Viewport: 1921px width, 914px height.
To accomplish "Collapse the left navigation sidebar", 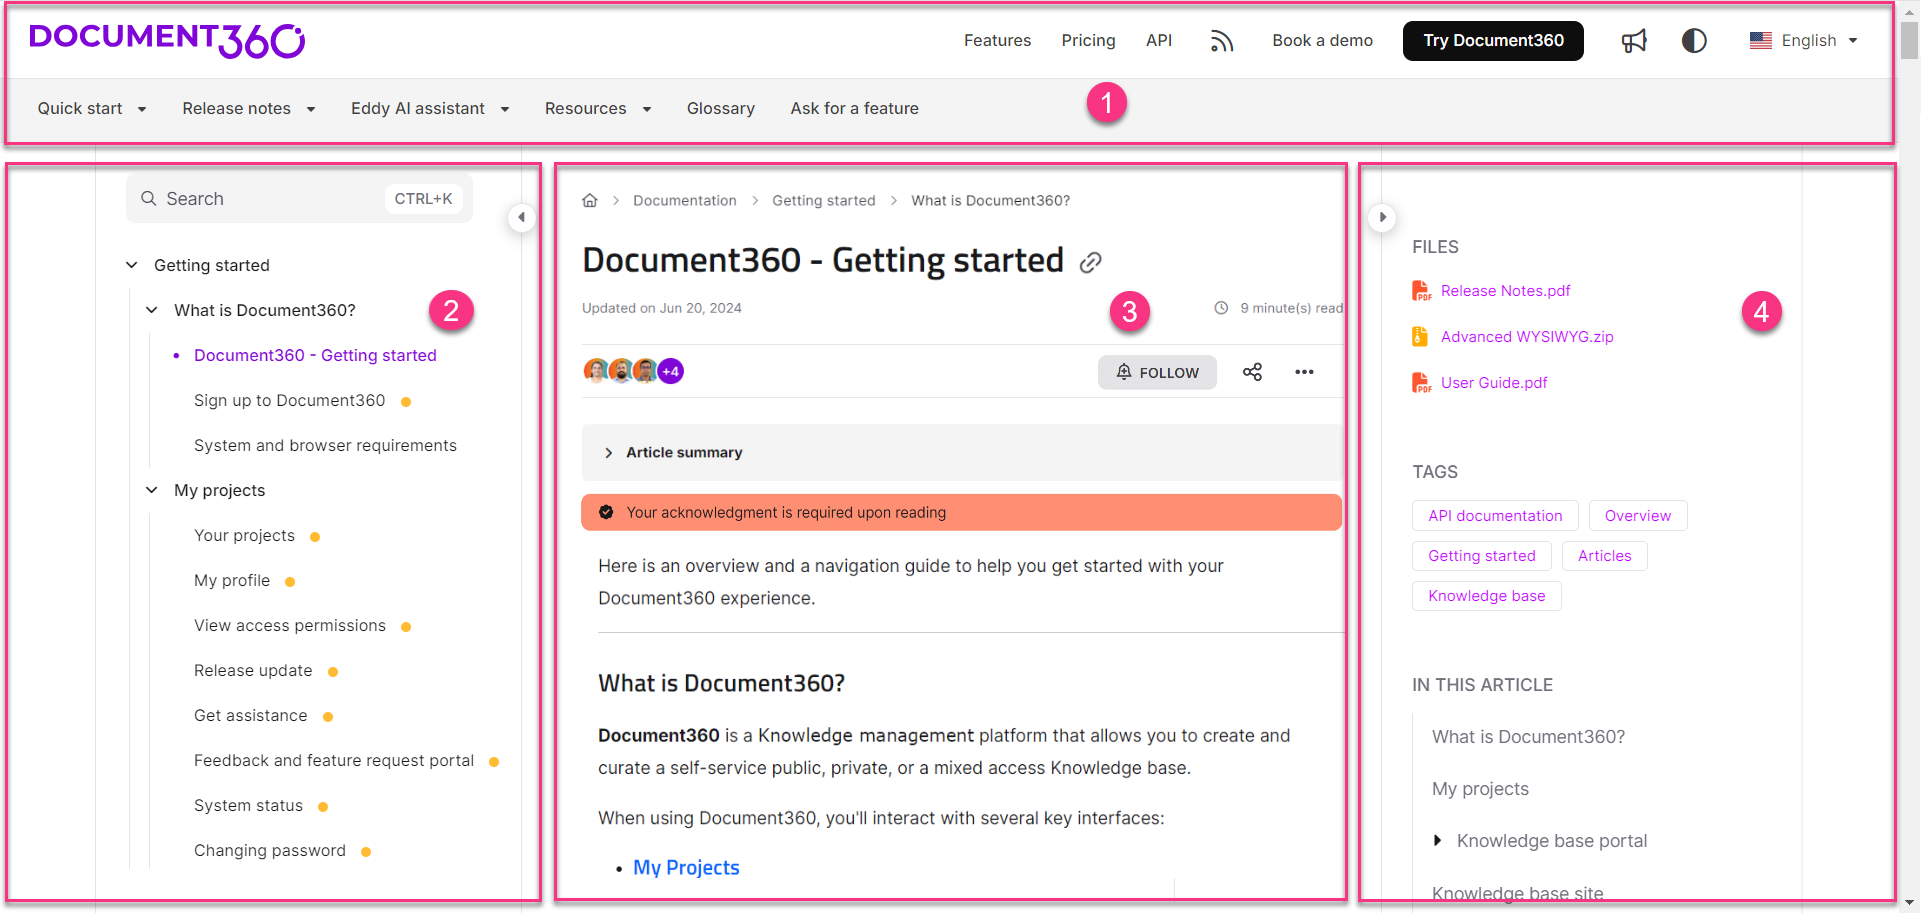I will coord(522,217).
